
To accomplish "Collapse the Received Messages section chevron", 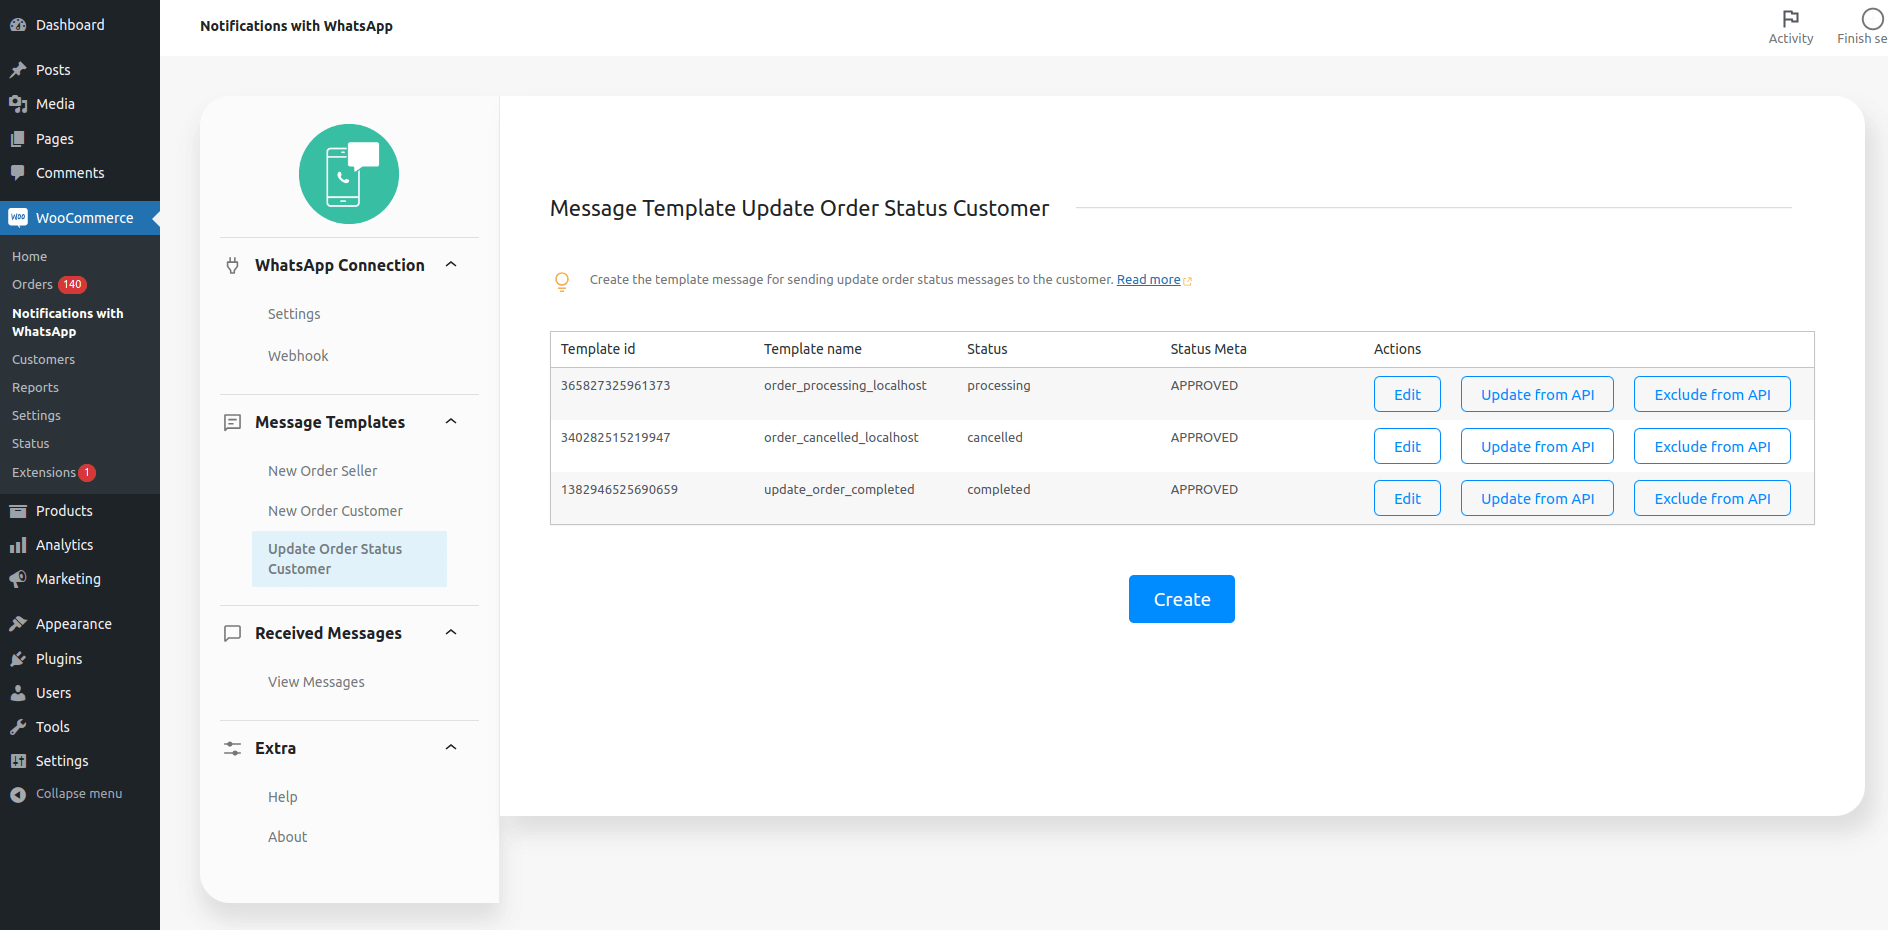I will [451, 632].
